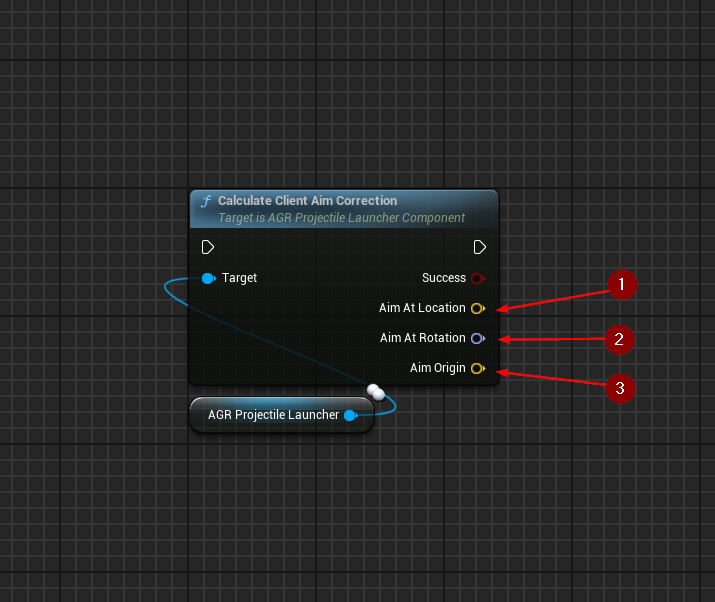Click the Target pin label
Screen dimensions: 715x602
(x=239, y=278)
